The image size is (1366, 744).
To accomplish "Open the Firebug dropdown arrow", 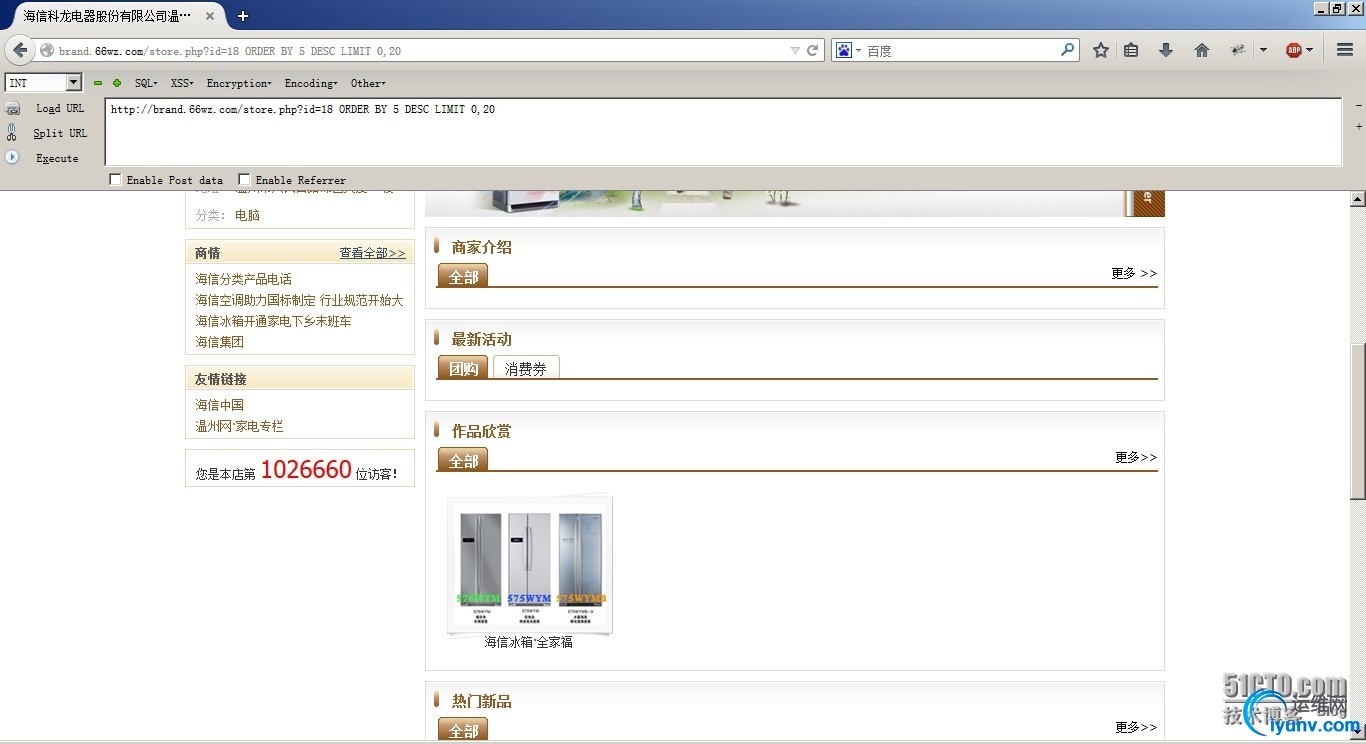I will point(1263,50).
